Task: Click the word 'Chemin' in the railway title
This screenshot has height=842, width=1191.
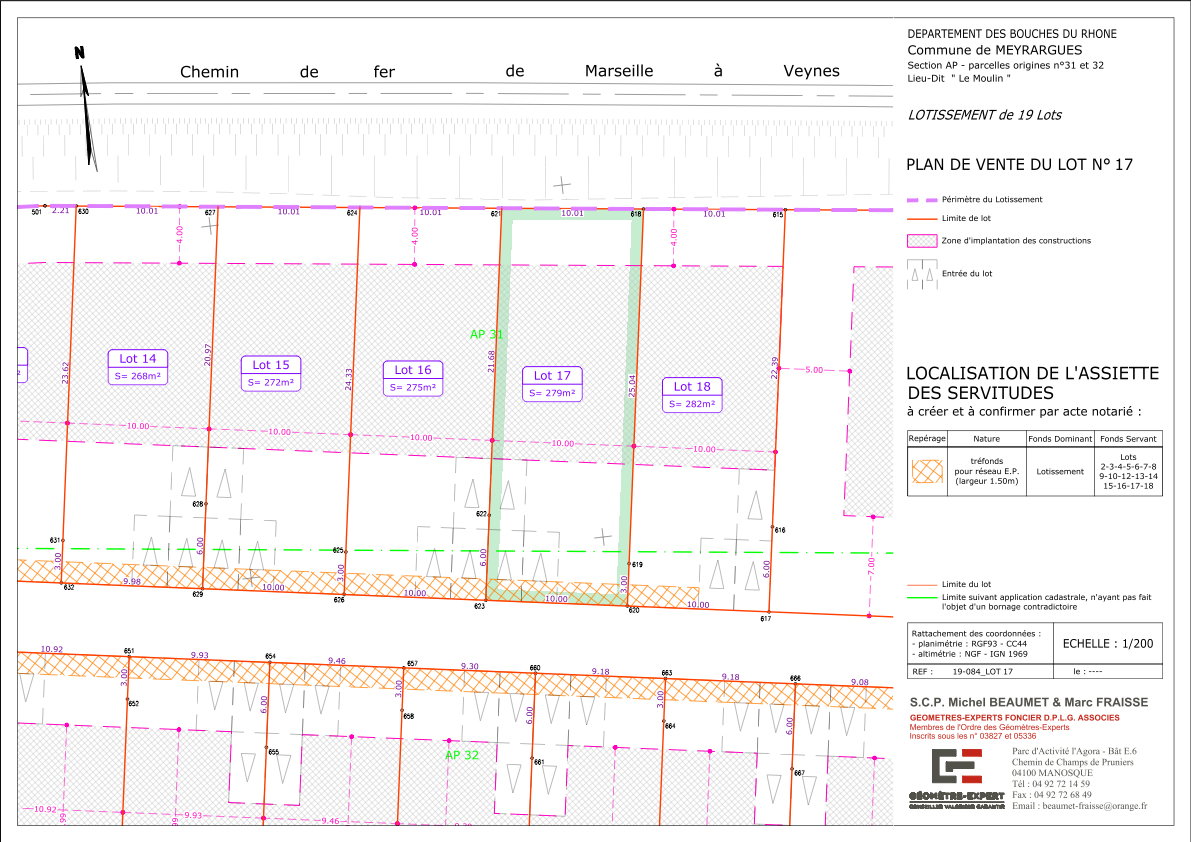Action: (x=210, y=71)
